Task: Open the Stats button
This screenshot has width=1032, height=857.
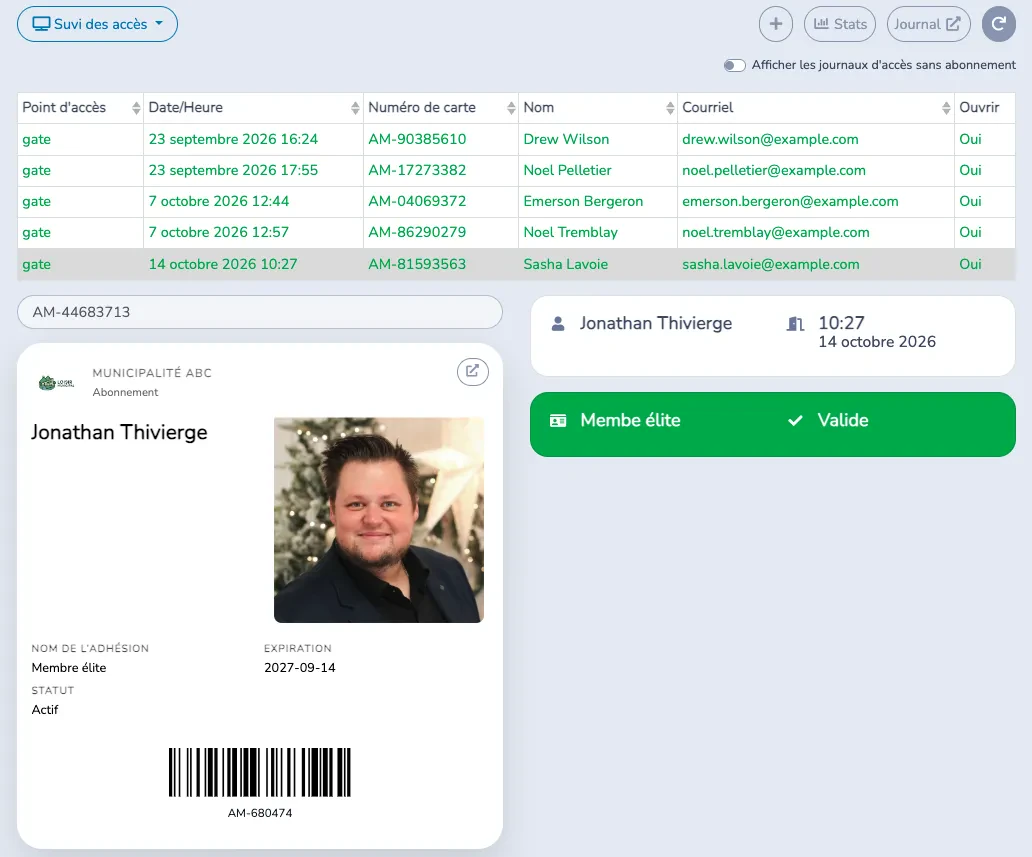Action: (840, 24)
